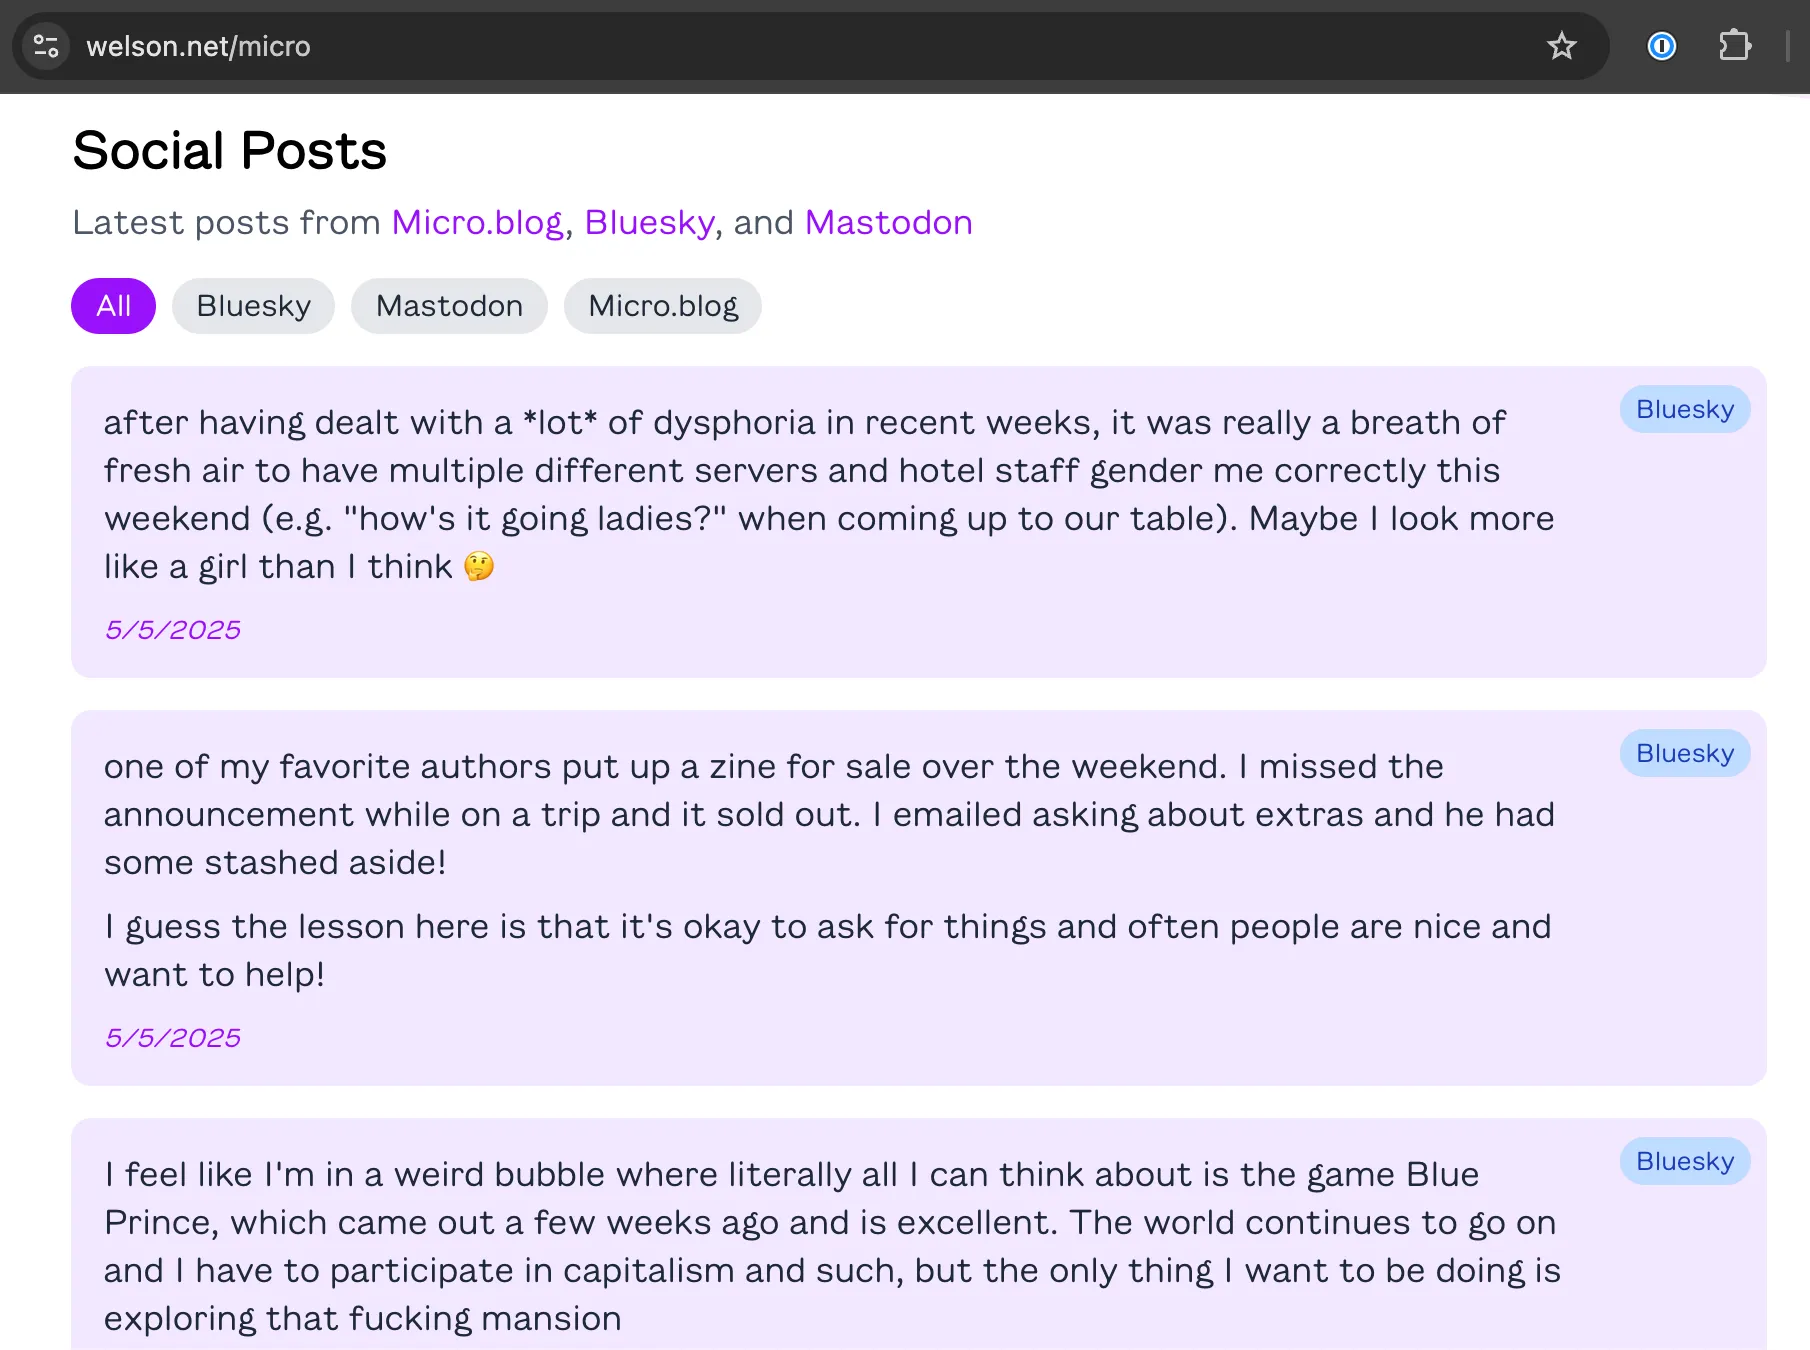Open the browser extensions puzzle icon
The width and height of the screenshot is (1810, 1350).
tap(1735, 45)
